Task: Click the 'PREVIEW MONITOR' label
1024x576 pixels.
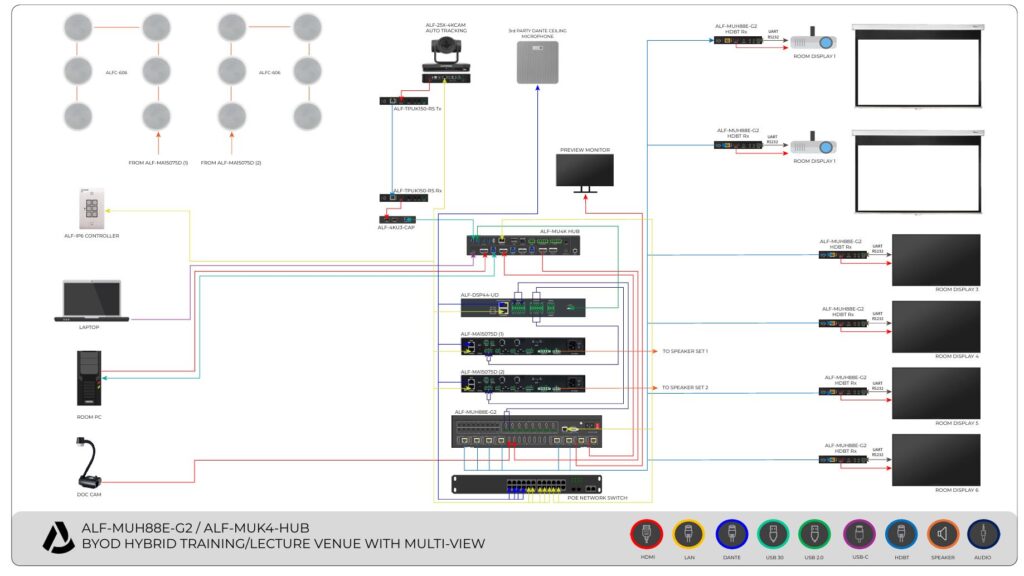Action: coord(585,150)
